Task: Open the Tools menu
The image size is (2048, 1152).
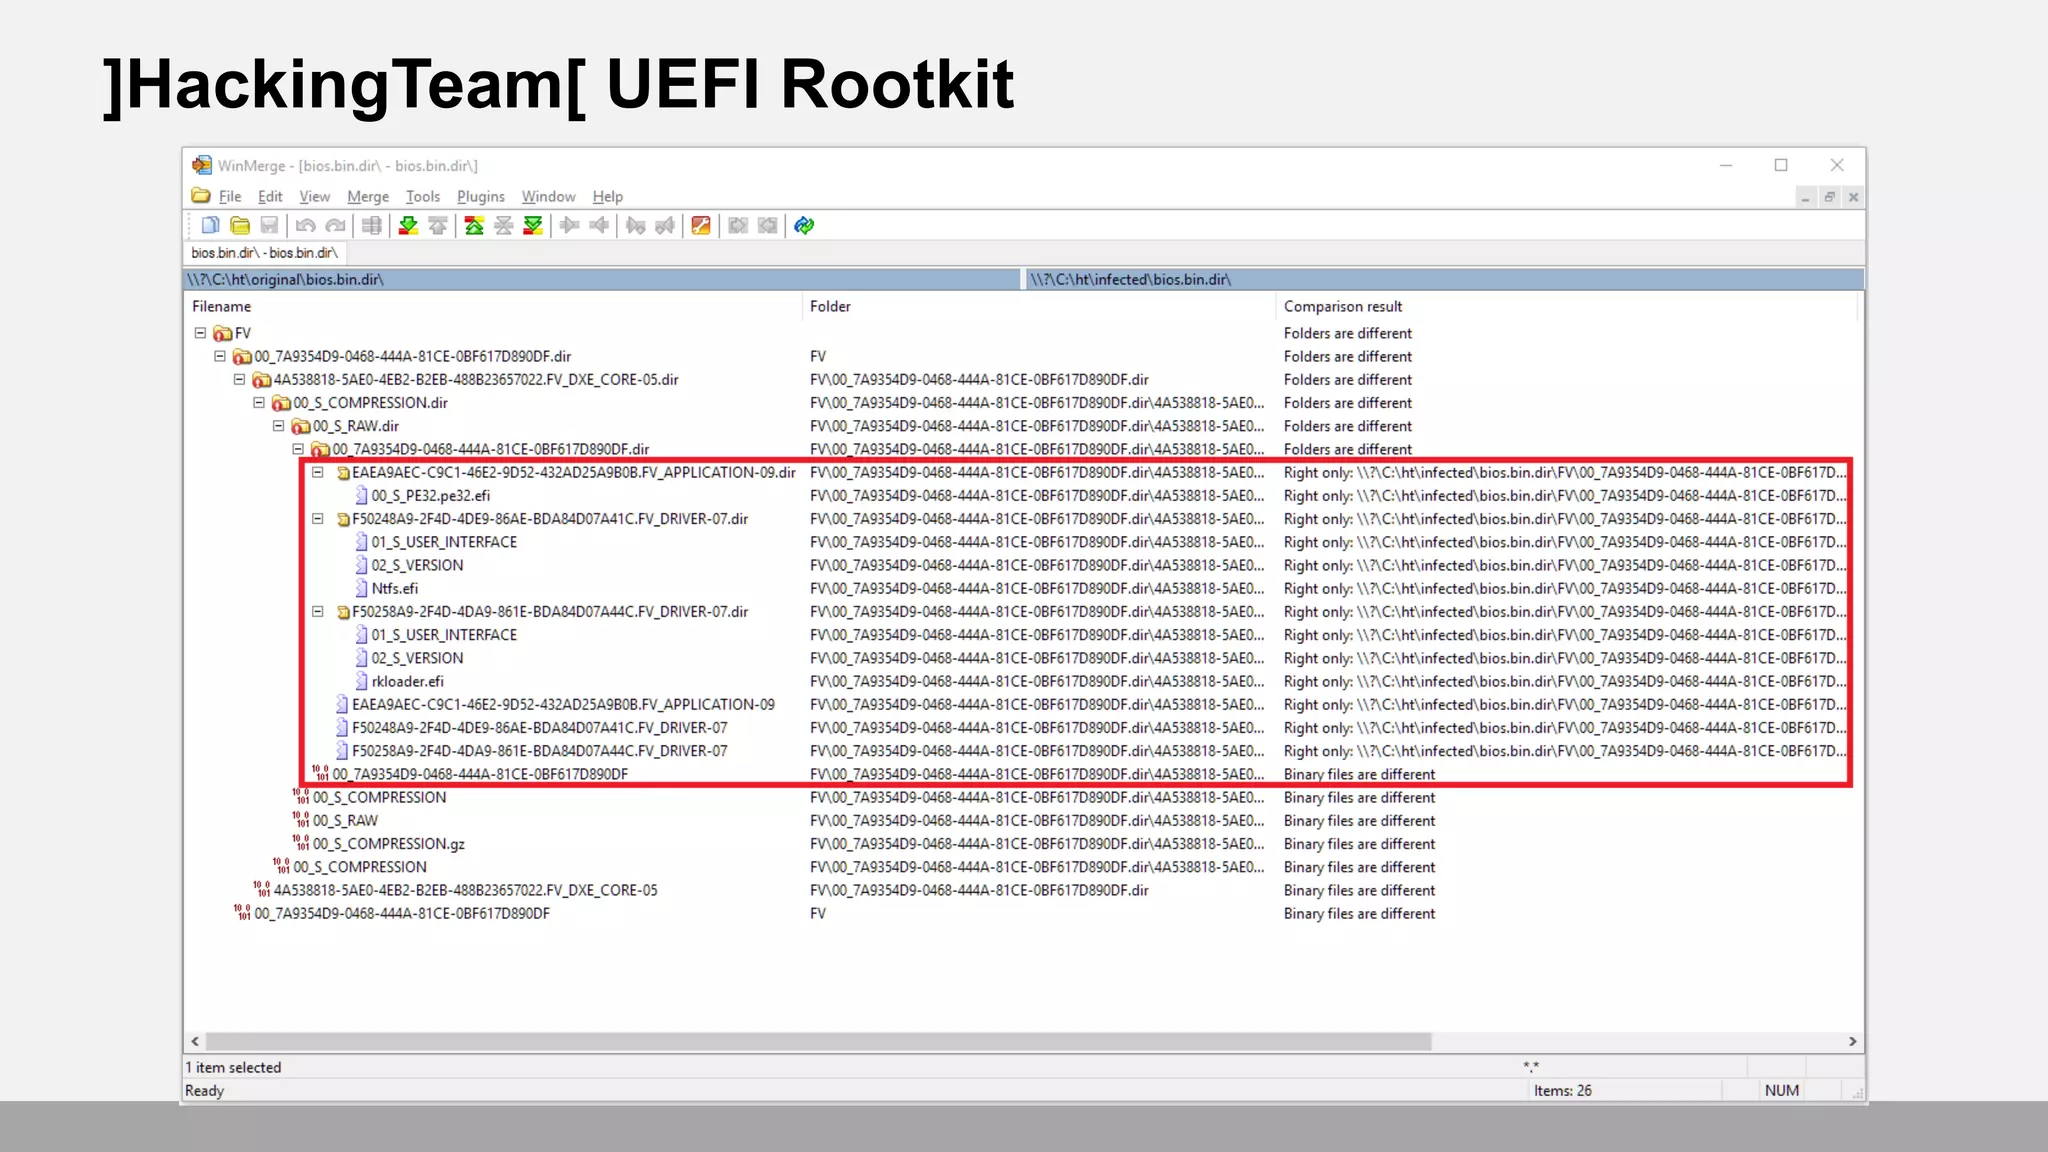Action: tap(423, 197)
